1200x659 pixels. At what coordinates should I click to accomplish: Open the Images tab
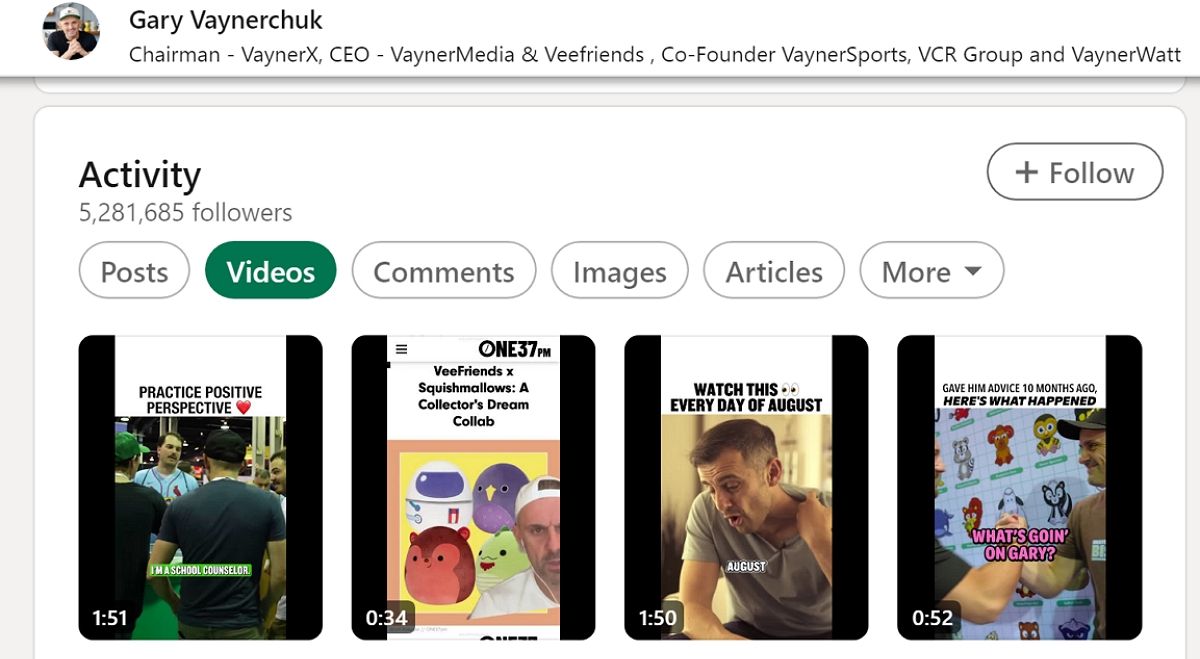(x=618, y=270)
